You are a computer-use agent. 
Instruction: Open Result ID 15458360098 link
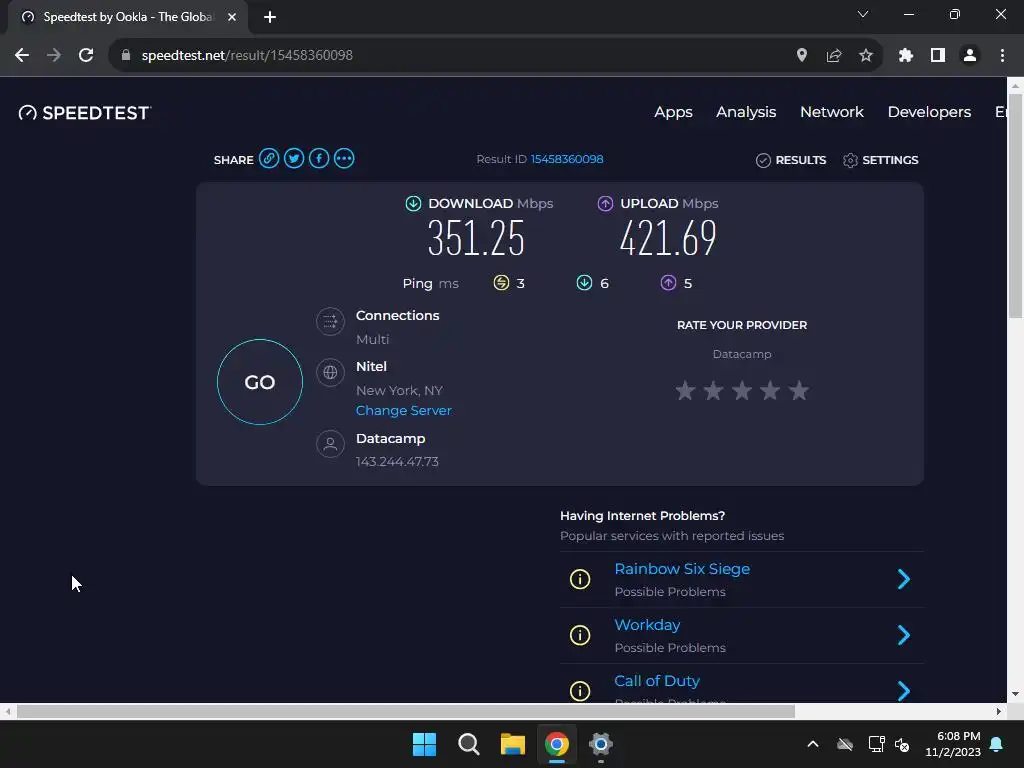pyautogui.click(x=567, y=159)
